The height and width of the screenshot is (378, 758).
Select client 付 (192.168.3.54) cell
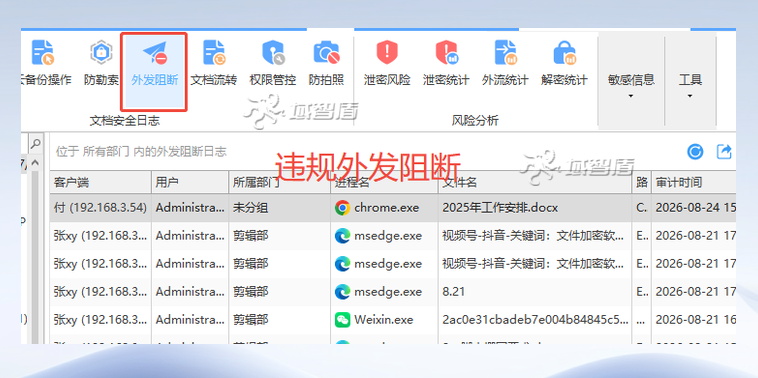click(101, 208)
